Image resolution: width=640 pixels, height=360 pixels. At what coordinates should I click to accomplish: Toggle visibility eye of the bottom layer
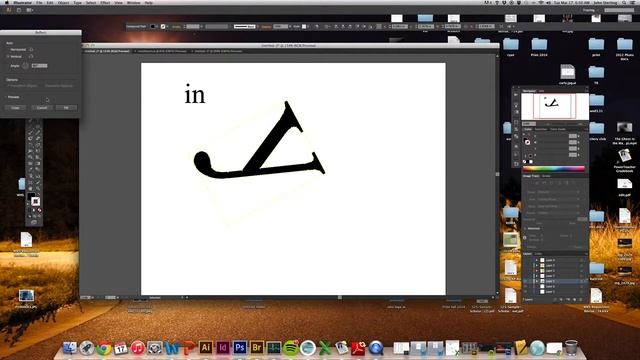click(526, 292)
